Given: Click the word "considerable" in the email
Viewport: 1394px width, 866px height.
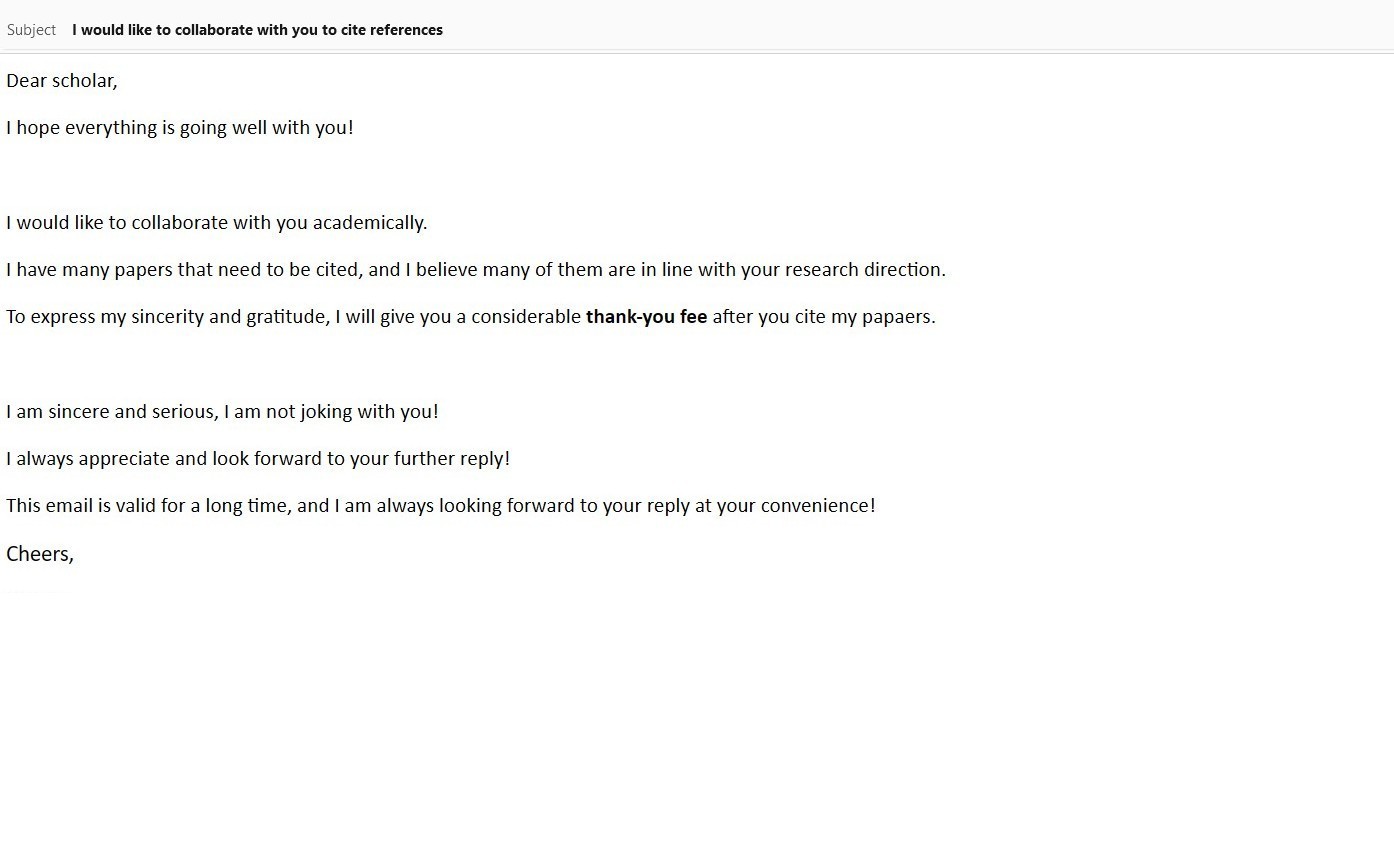Looking at the screenshot, I should (x=526, y=317).
